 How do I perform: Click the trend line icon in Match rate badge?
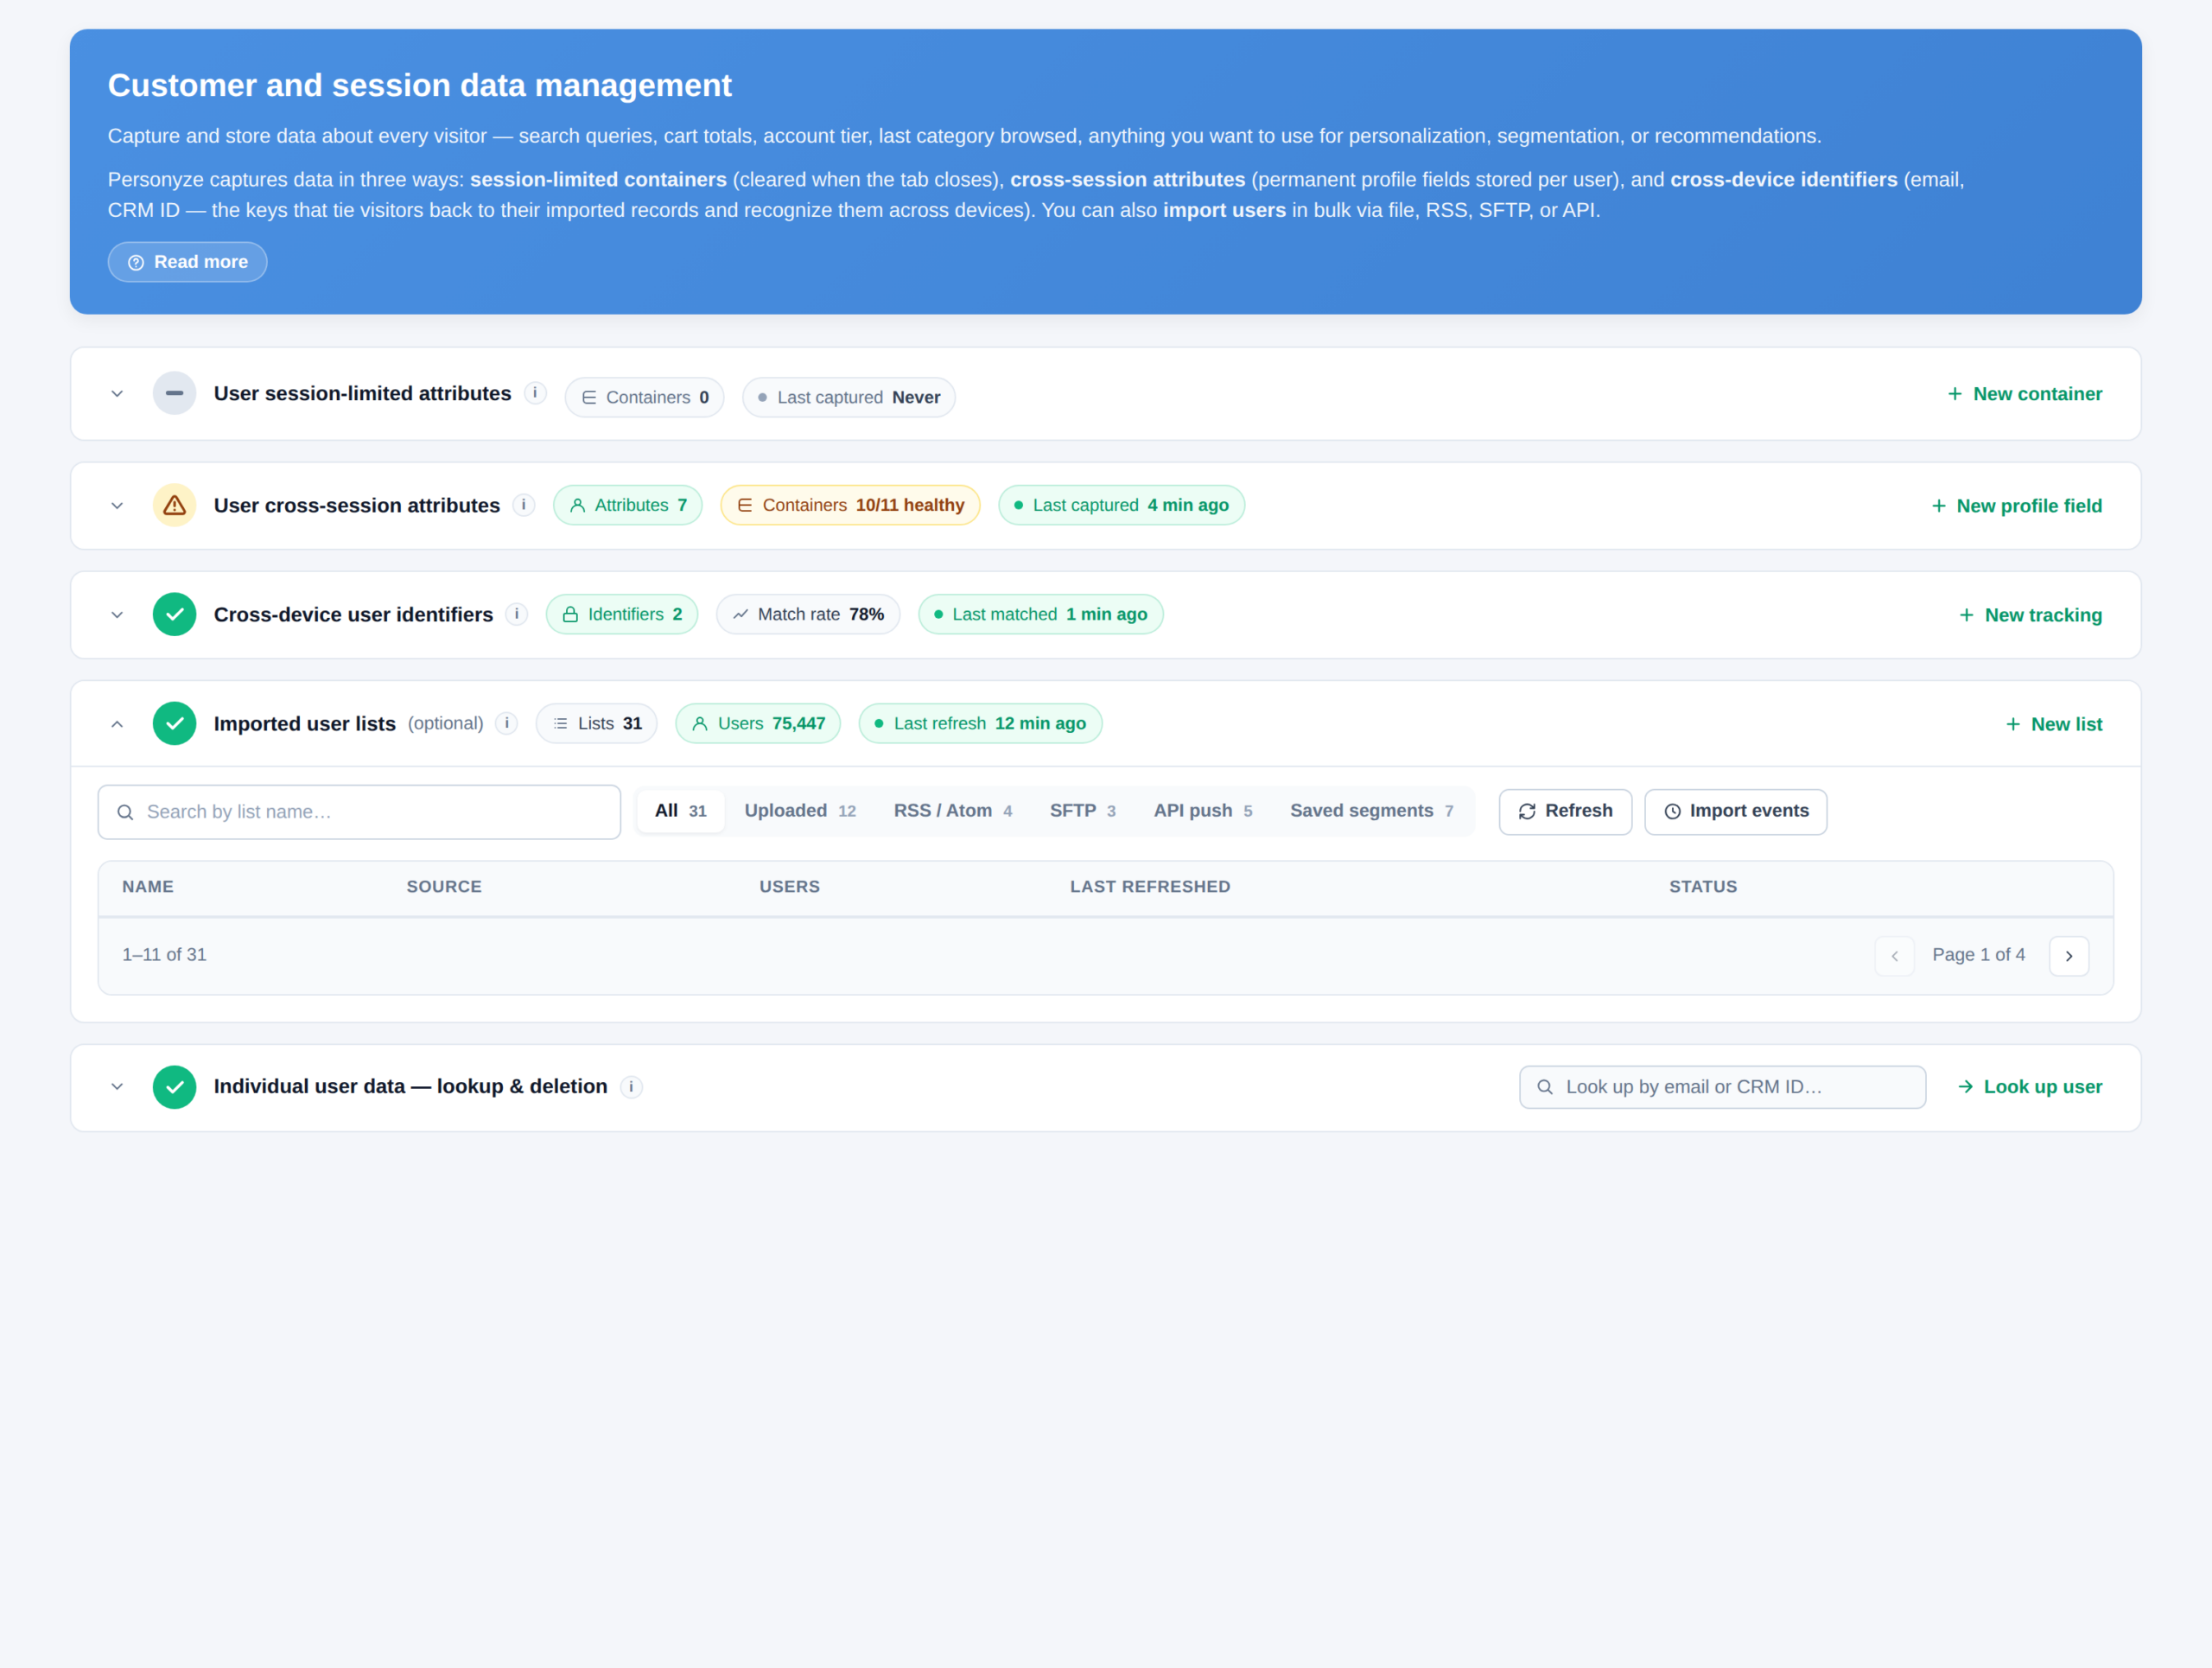click(740, 614)
